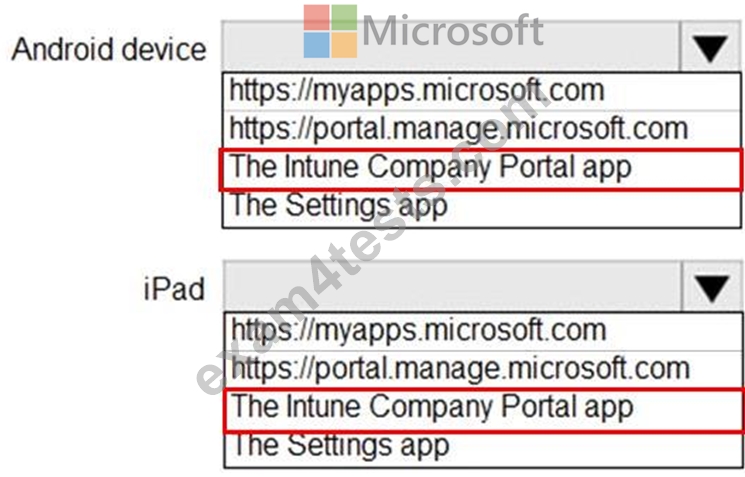Choose portal.manage.microsoft.com for Android device
The width and height of the screenshot is (745, 477).
[481, 130]
